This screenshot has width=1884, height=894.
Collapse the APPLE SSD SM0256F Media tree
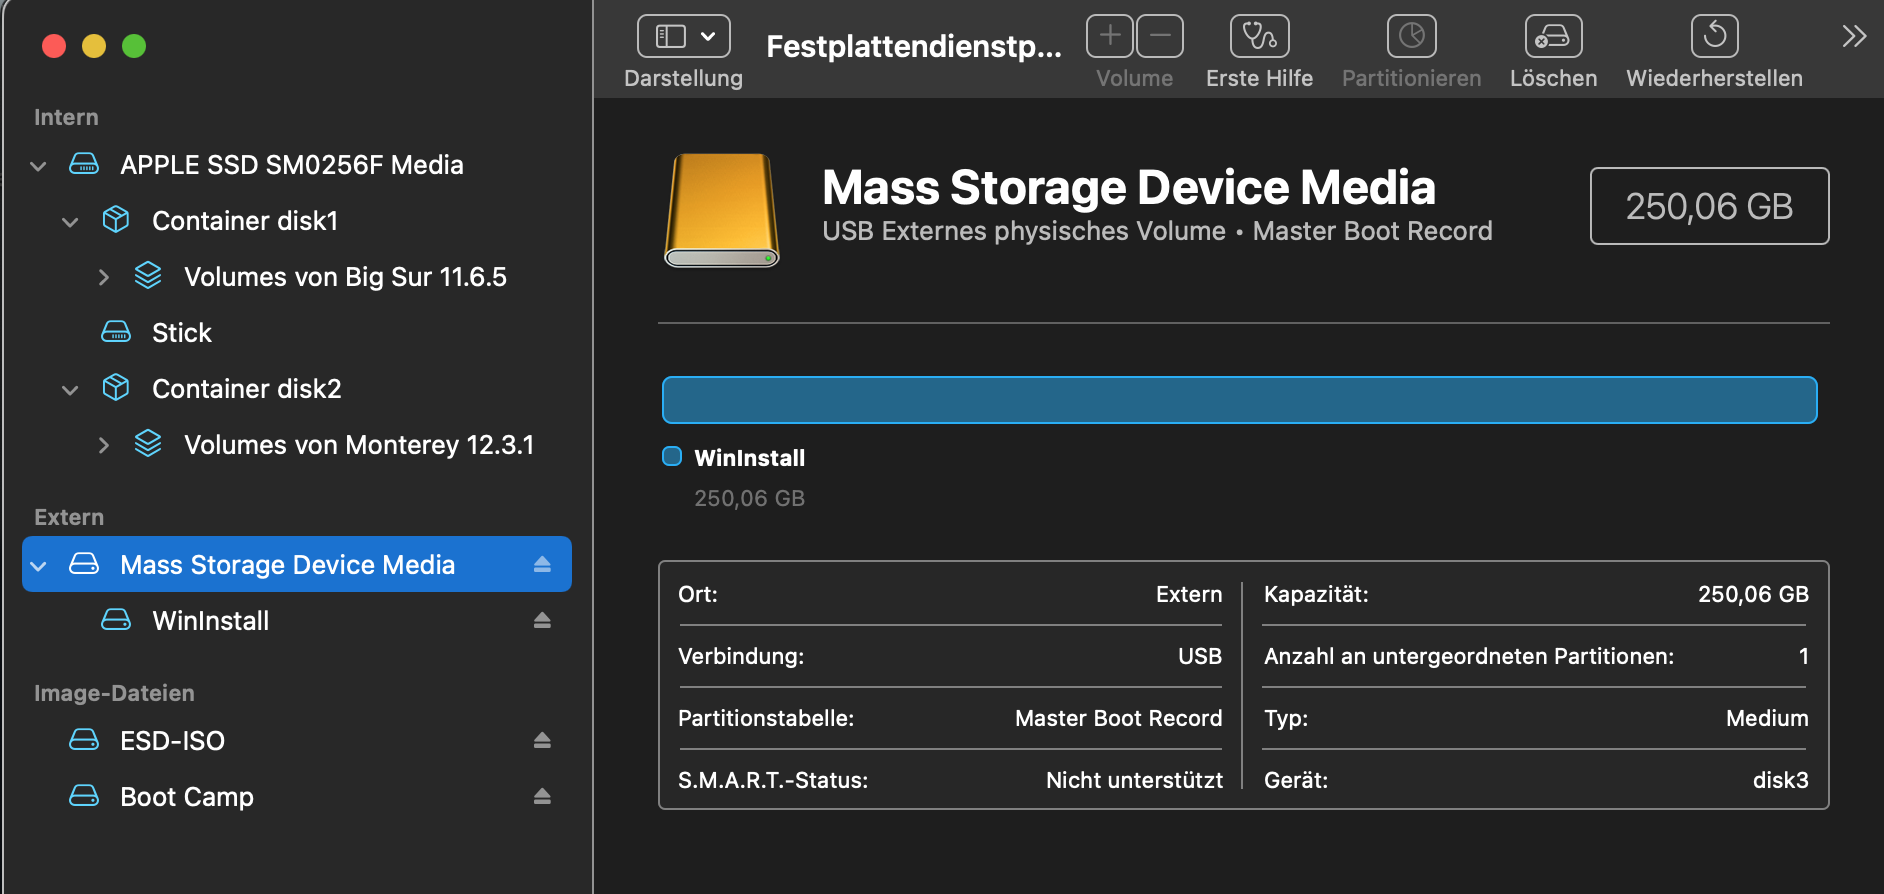pos(38,166)
